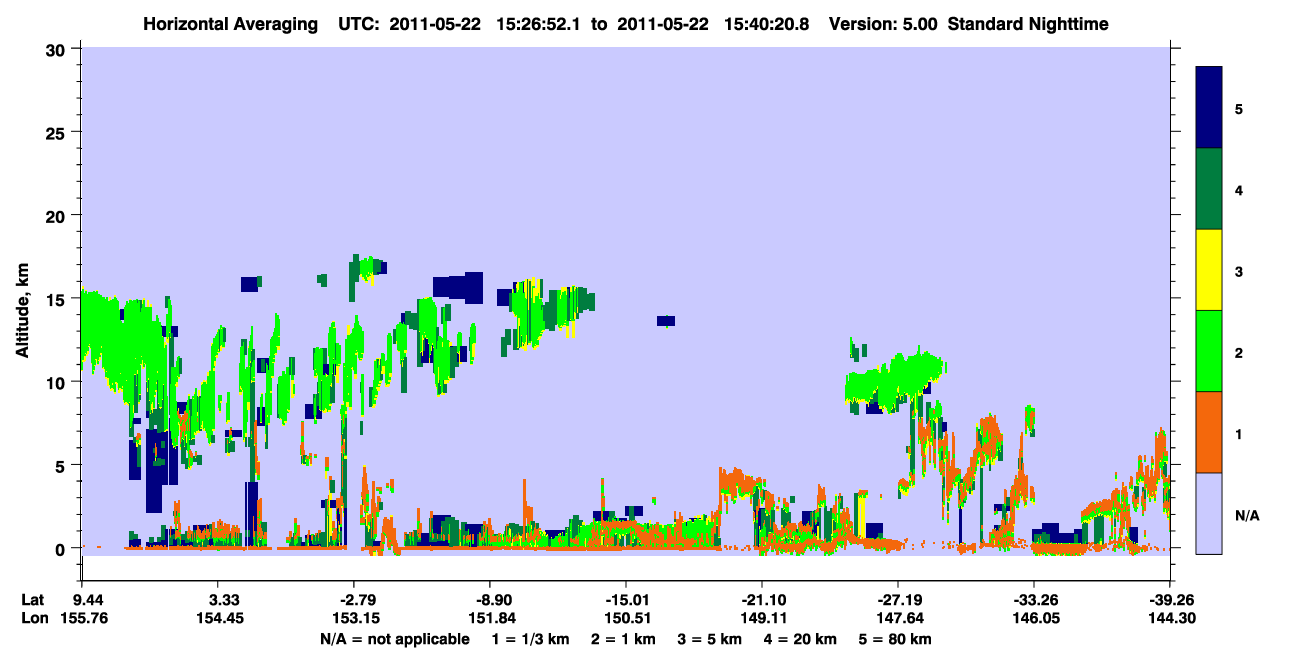Click the longitude value 144.30
The width and height of the screenshot is (1300, 667).
point(1172,618)
